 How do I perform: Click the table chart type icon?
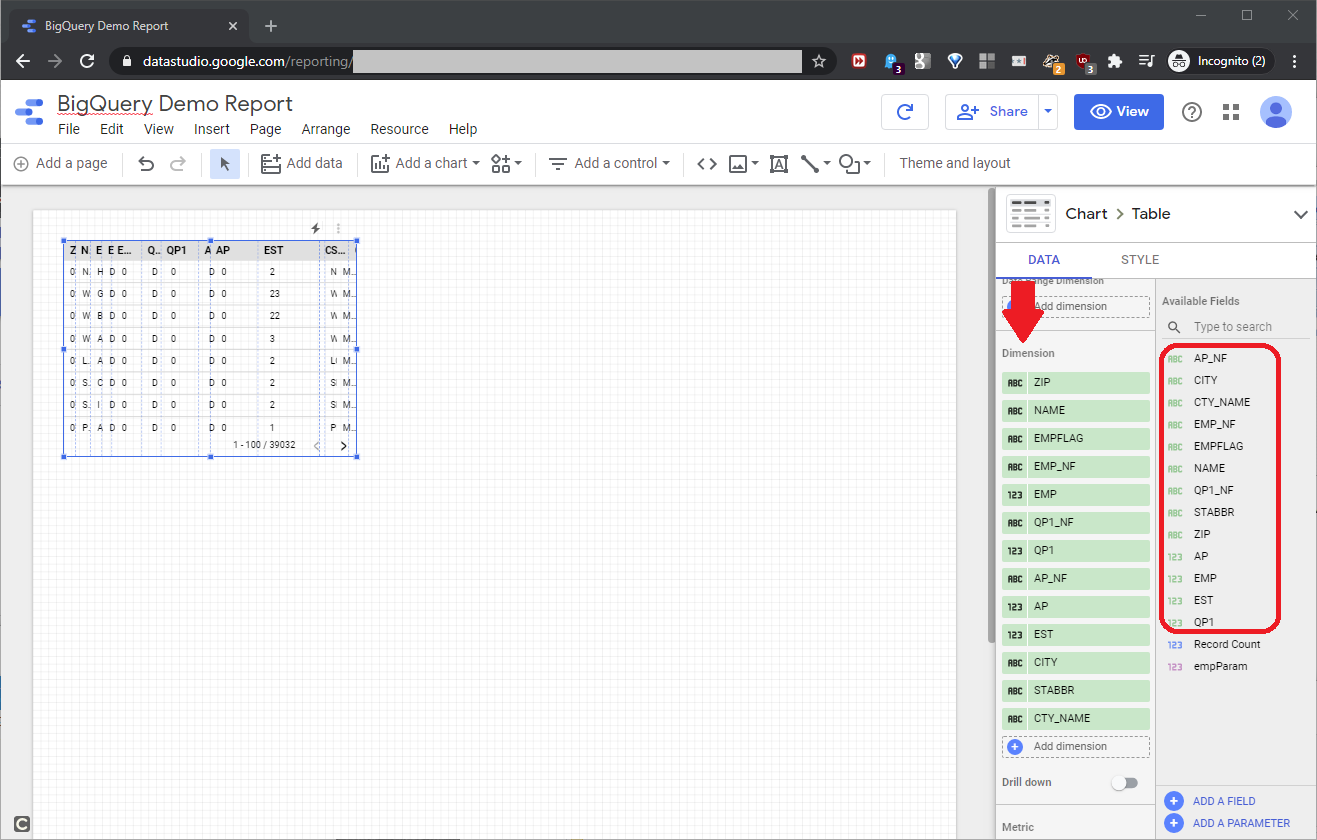[1031, 214]
